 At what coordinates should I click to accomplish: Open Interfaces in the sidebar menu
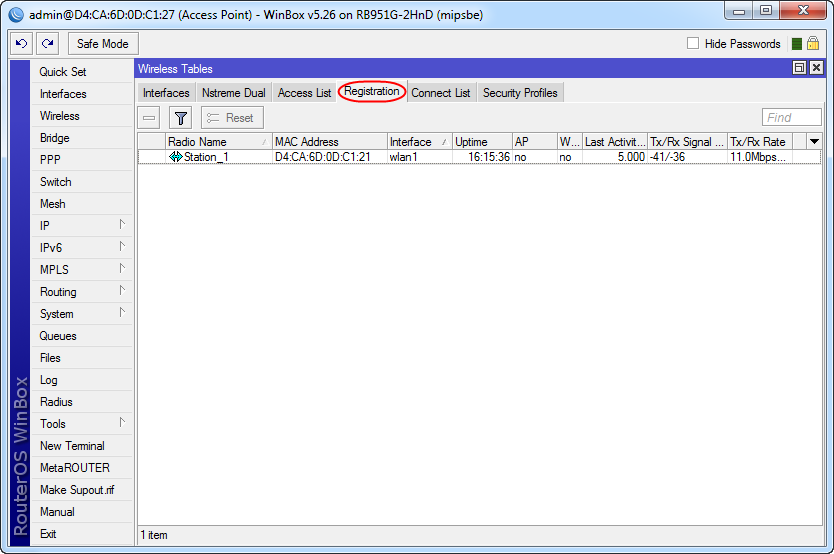point(81,94)
